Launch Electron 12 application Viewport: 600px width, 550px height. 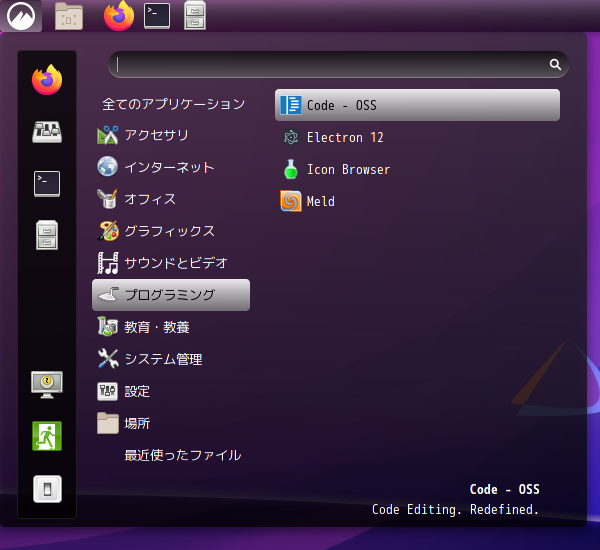click(x=417, y=137)
